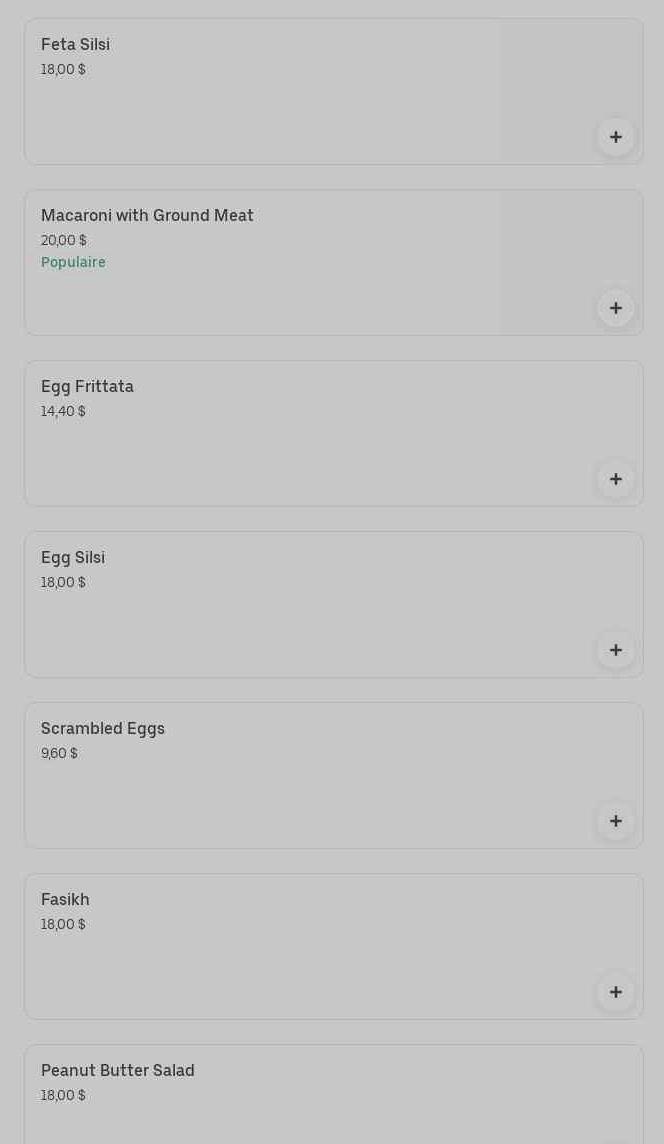View the Scrambled Eggs item name
The image size is (664, 1144).
point(103,728)
